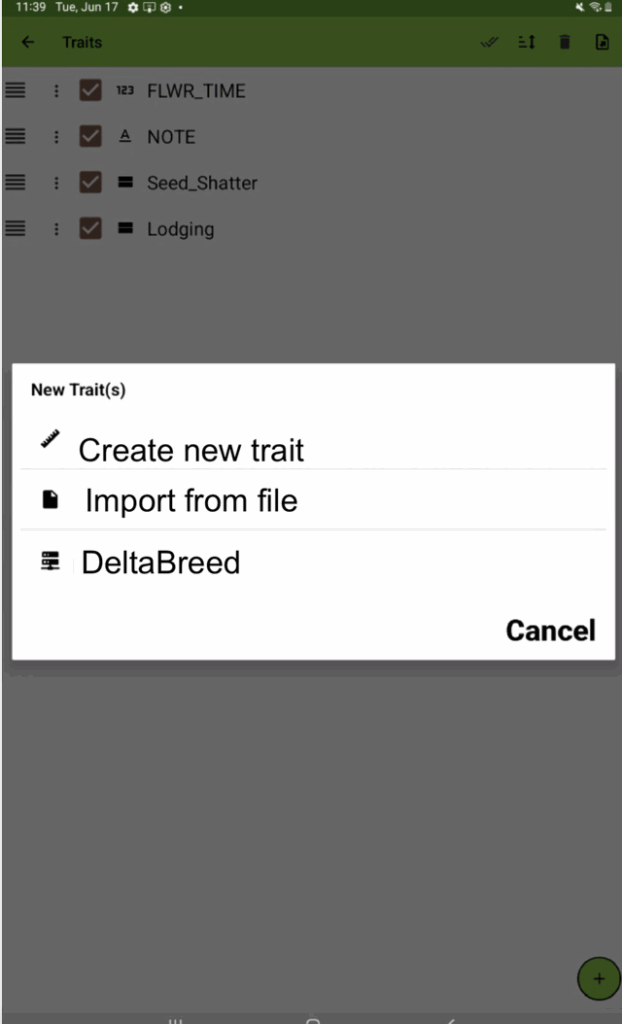Viewport: 622px width, 1024px height.
Task: Open three-dot menu for FLWR_TIME
Action: 56,91
